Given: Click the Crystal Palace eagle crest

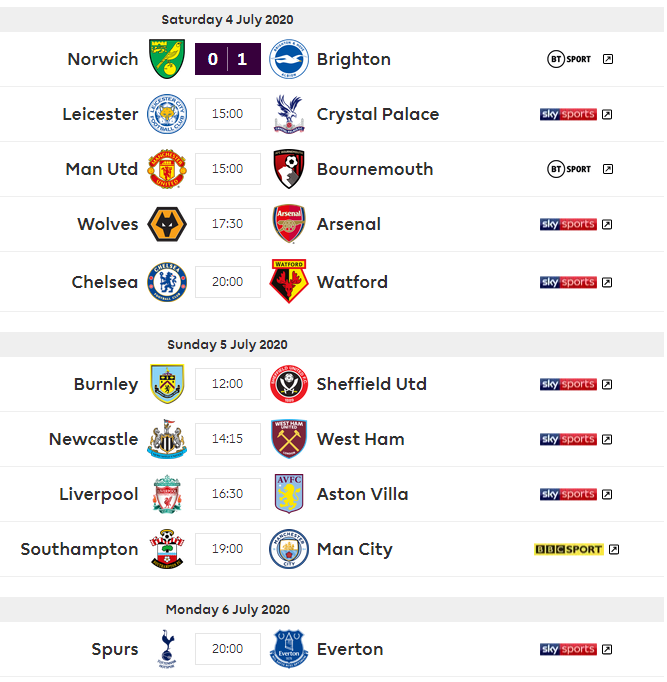Looking at the screenshot, I should [289, 114].
